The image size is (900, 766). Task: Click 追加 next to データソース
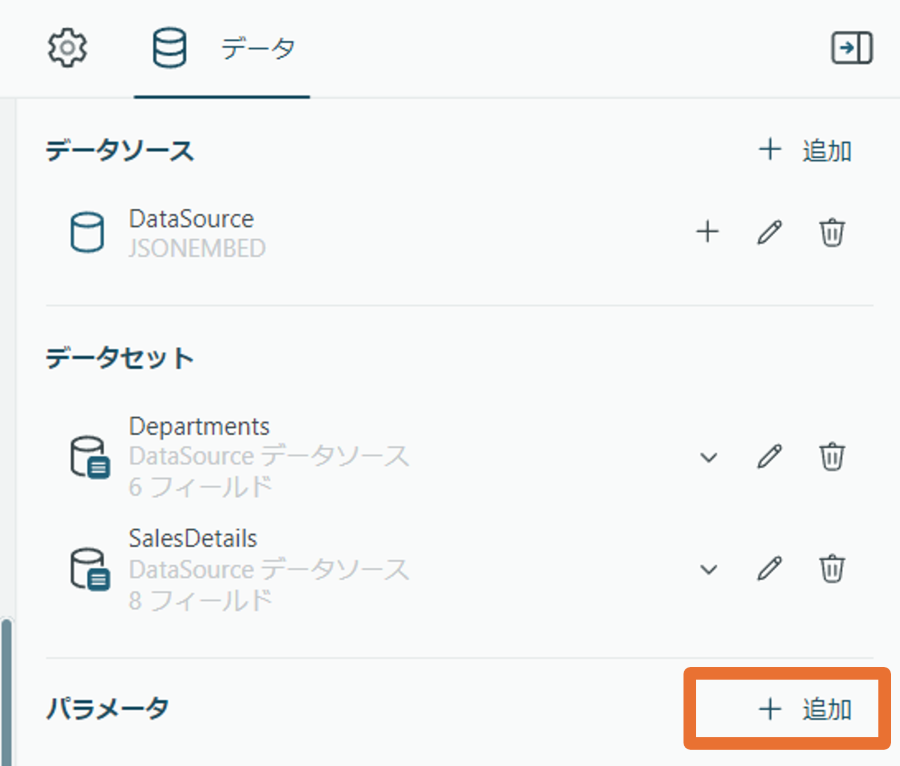pyautogui.click(x=805, y=150)
